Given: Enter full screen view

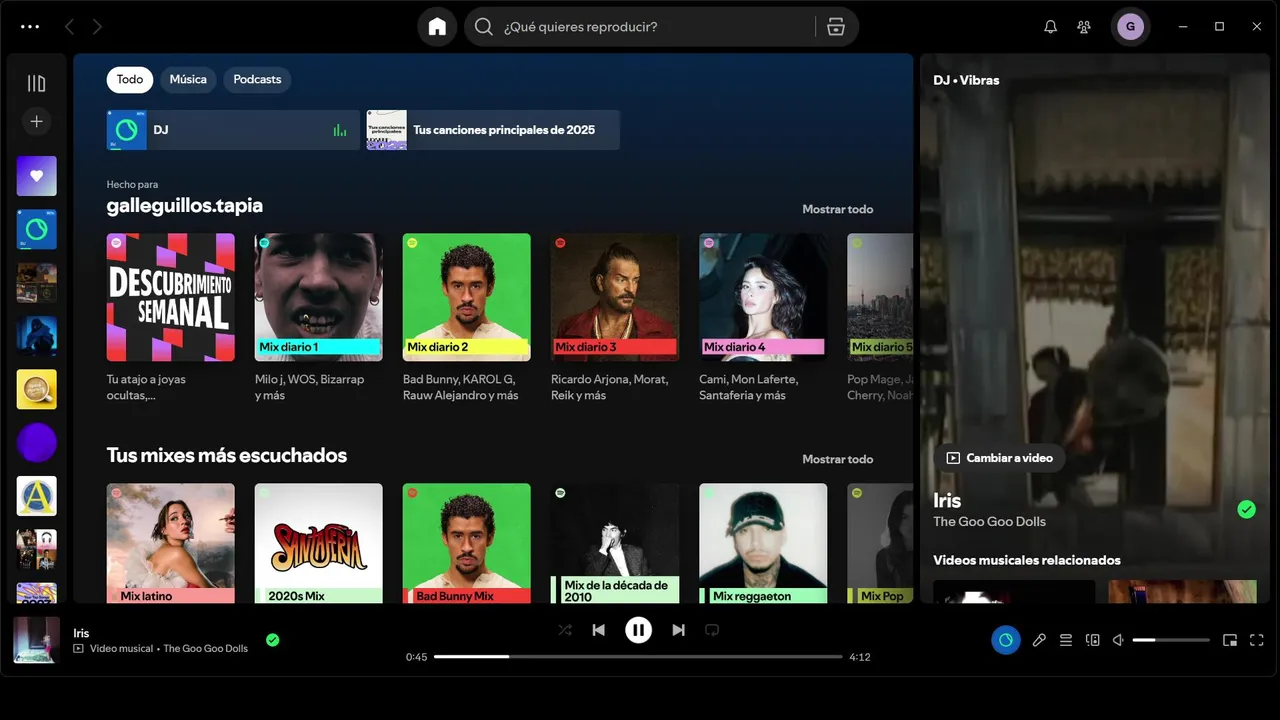Looking at the screenshot, I should tap(1257, 640).
